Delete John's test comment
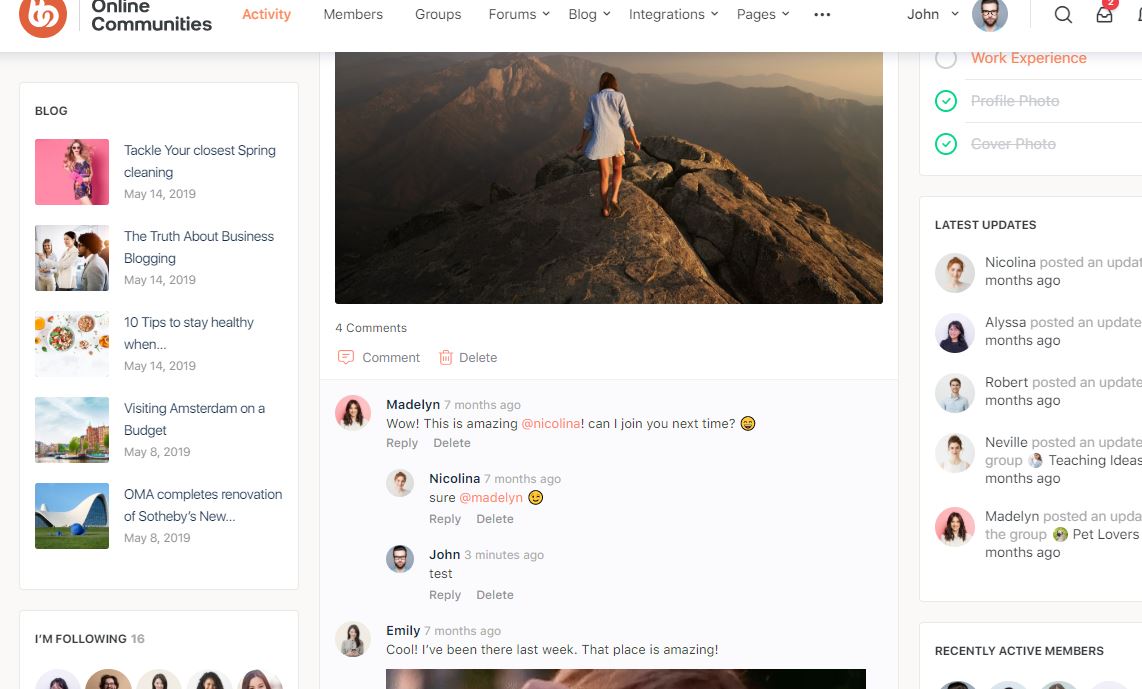This screenshot has width=1142, height=689. (495, 594)
